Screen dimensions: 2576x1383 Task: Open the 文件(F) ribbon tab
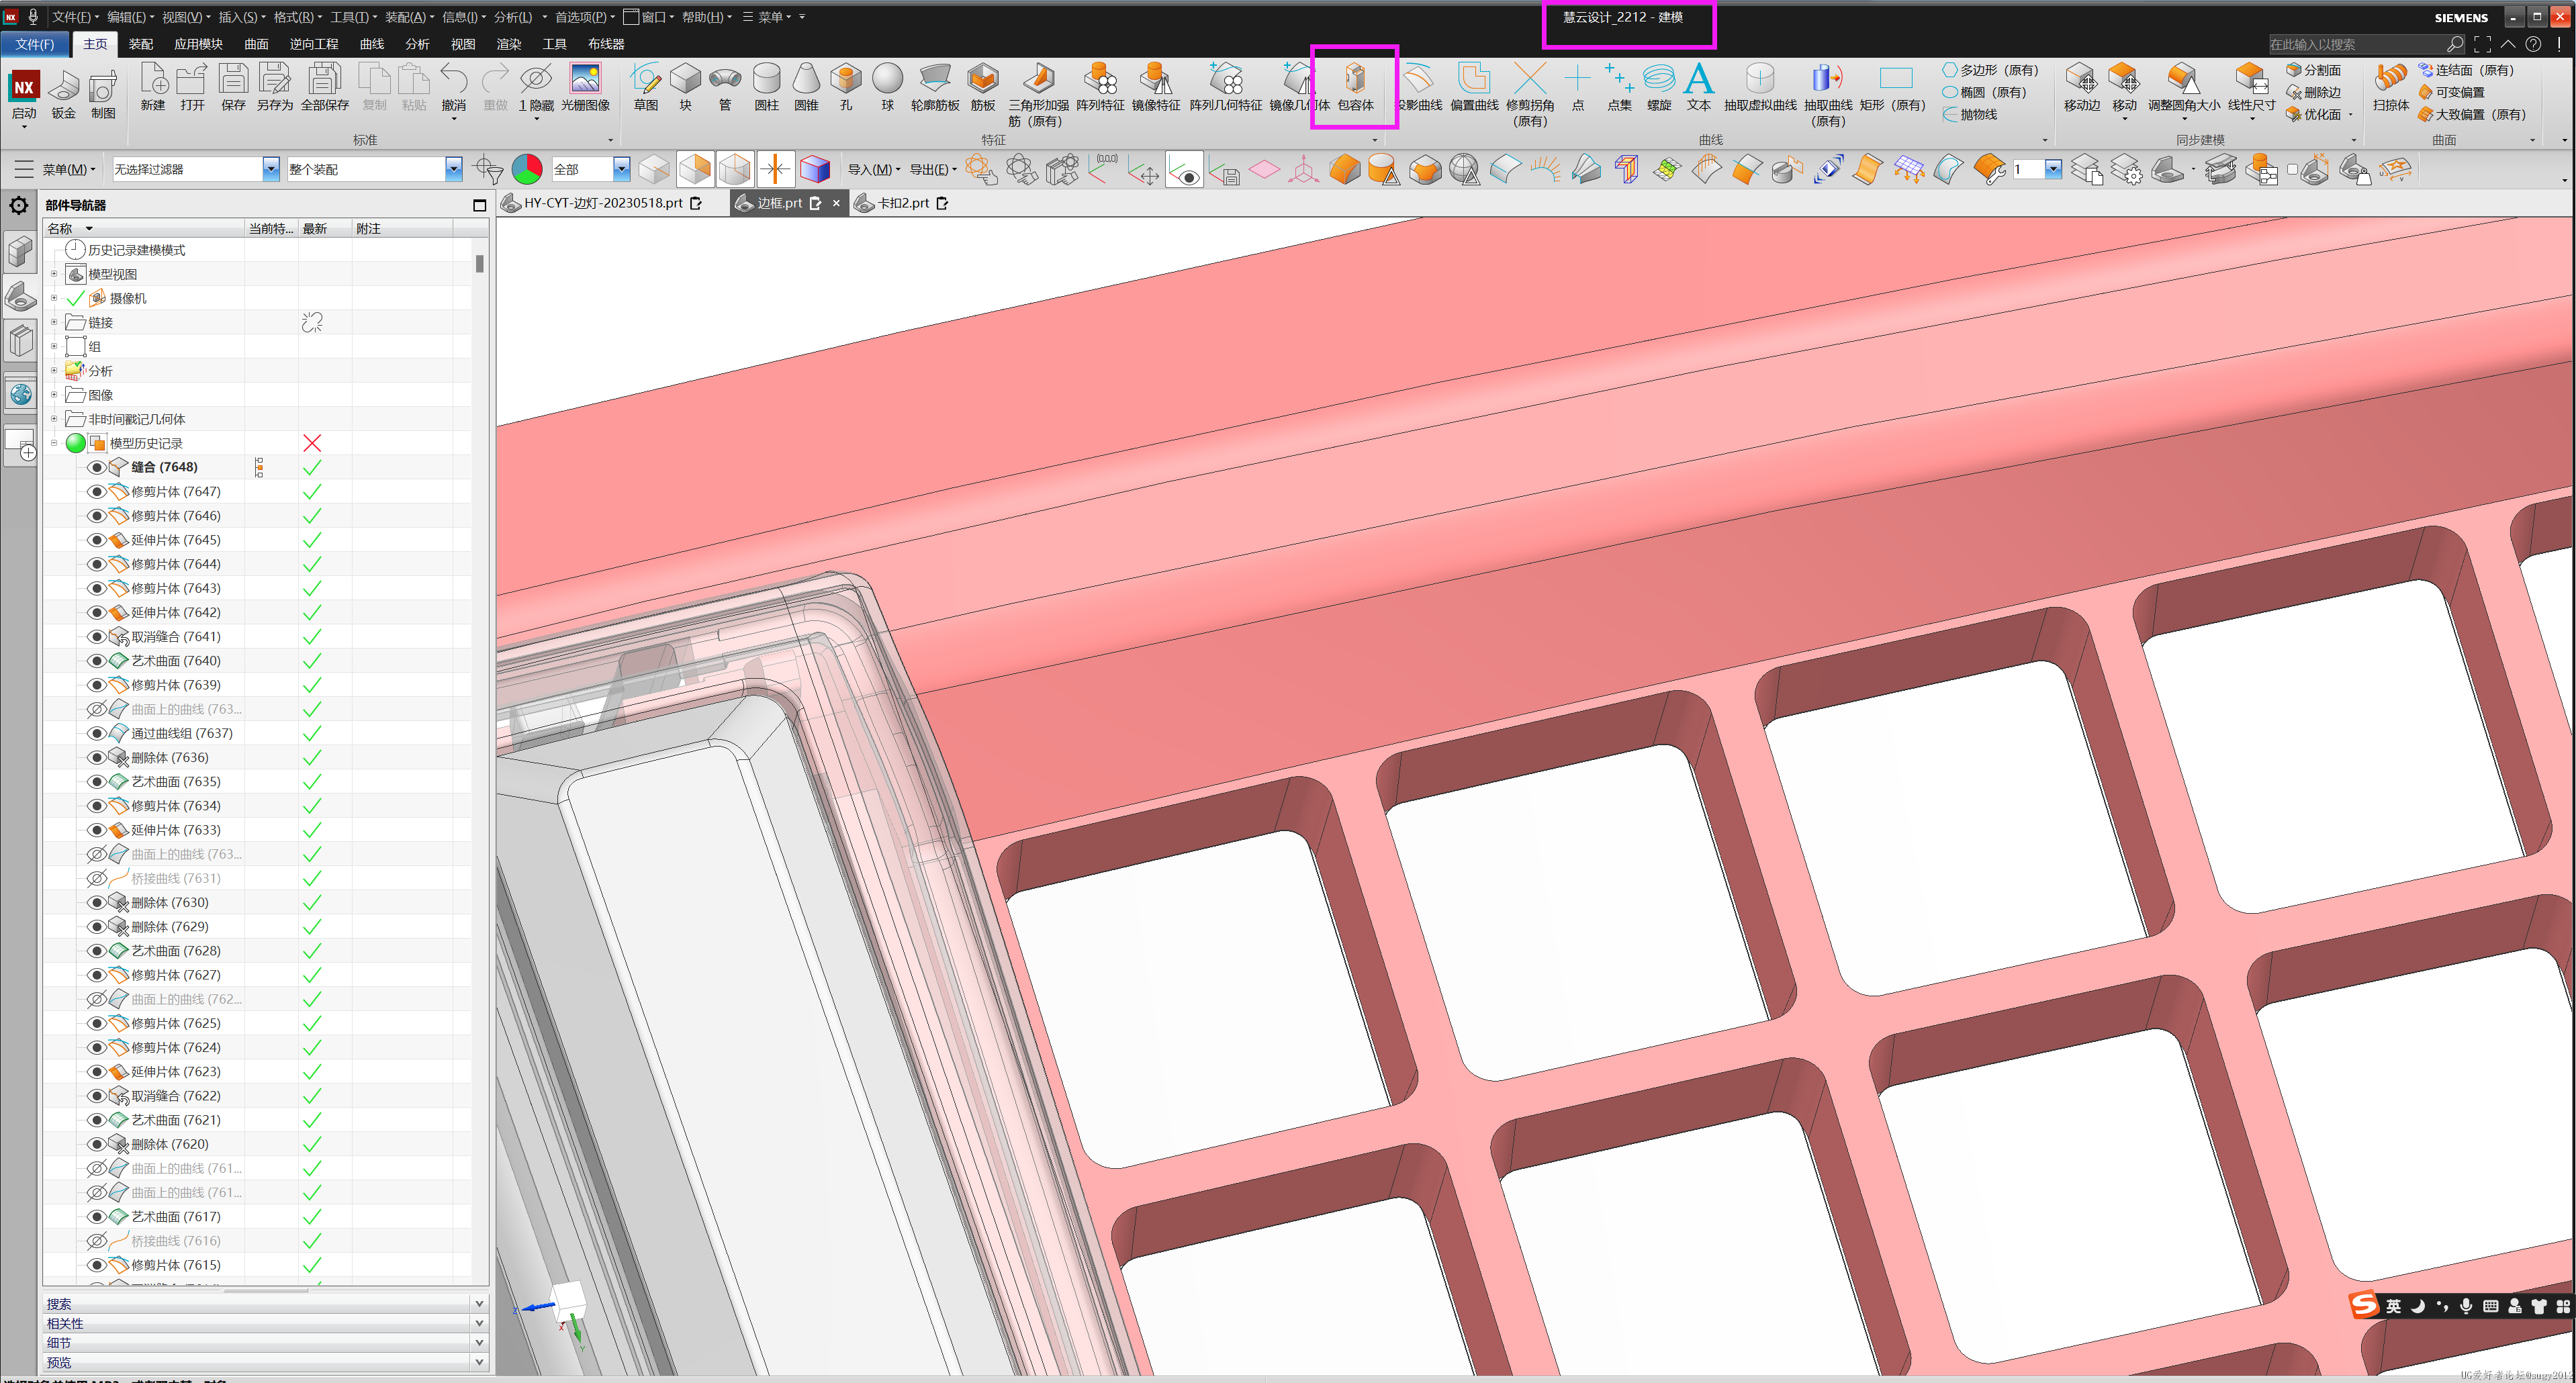point(35,44)
